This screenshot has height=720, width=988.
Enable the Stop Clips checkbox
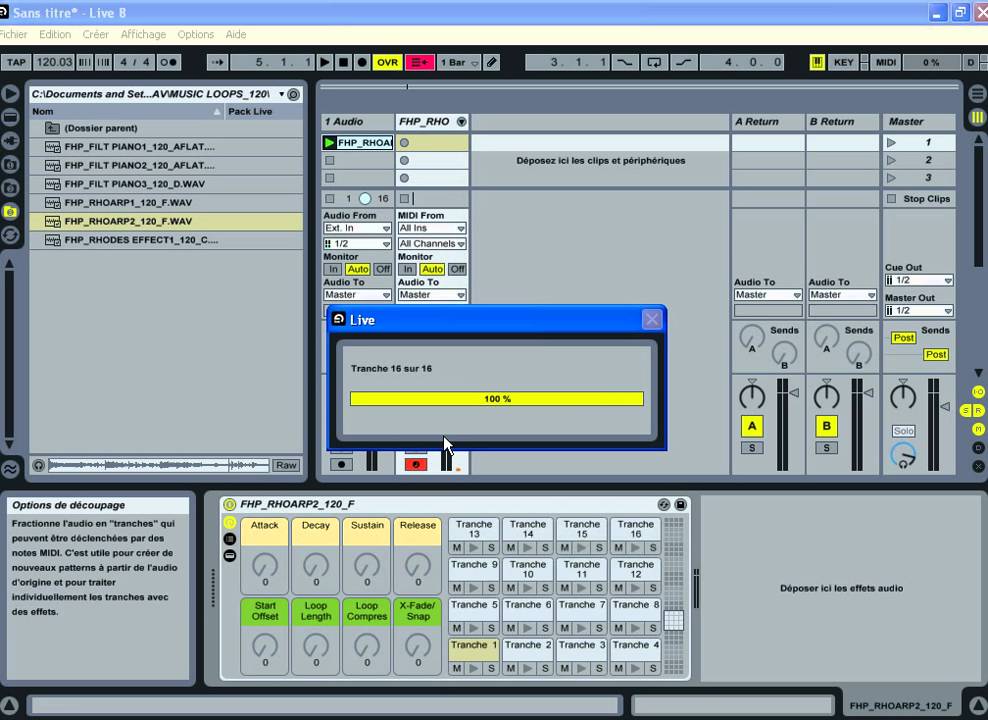[x=891, y=199]
